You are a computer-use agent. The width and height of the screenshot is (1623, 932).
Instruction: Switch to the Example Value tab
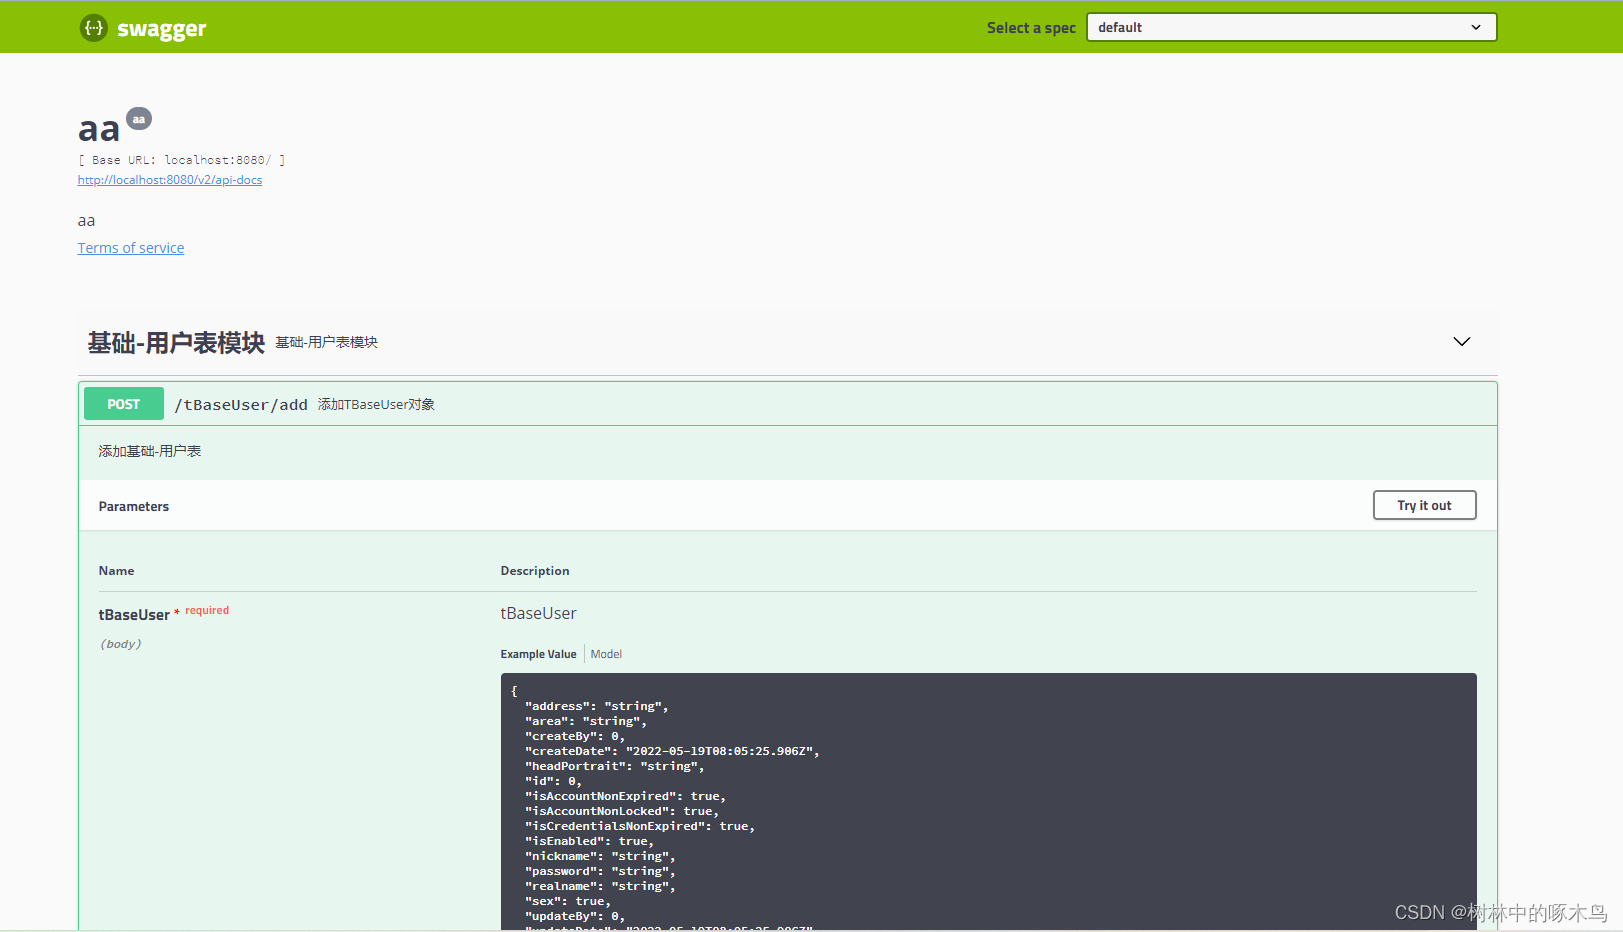click(538, 654)
